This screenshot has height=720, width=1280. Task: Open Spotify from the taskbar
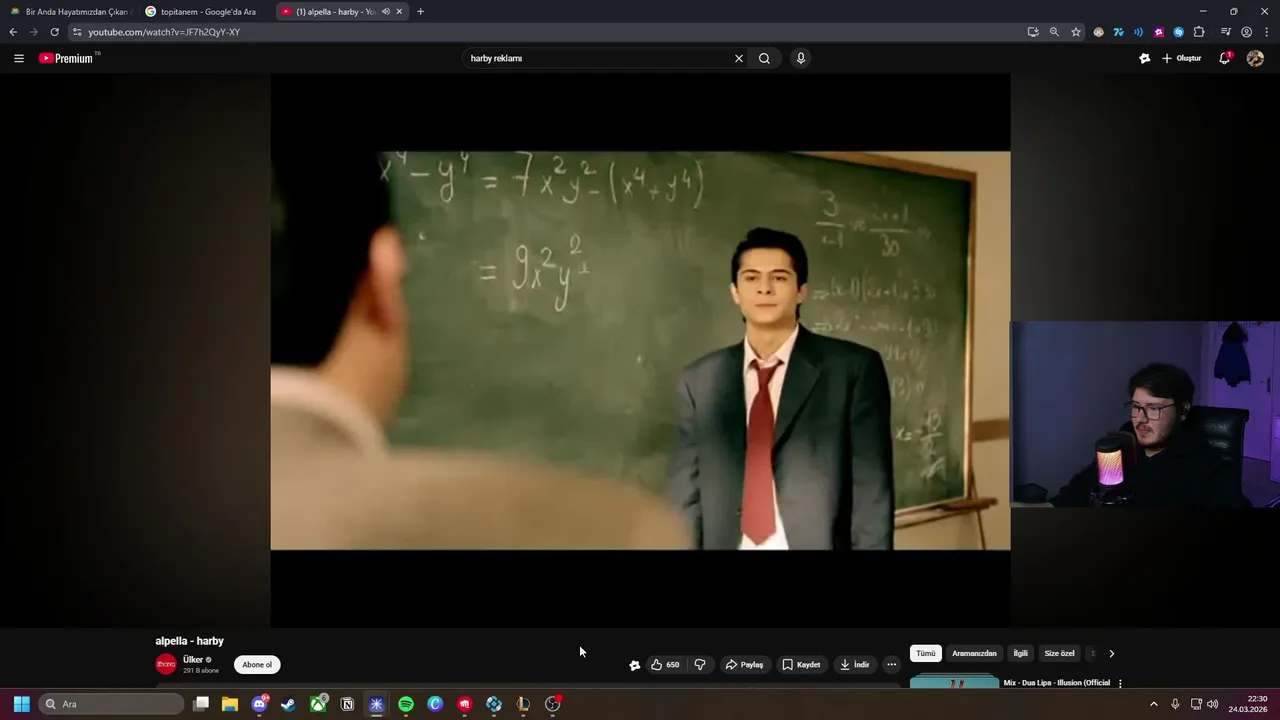406,704
